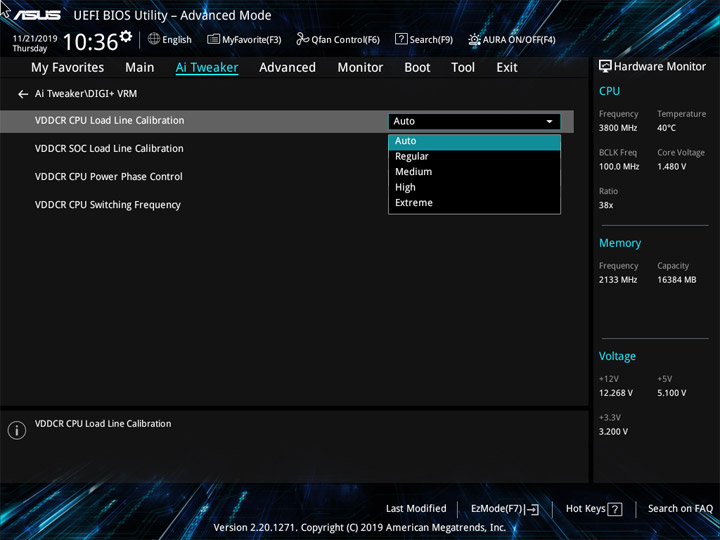Viewport: 720px width, 540px height.
Task: Open MyFavorite(F3) list icon
Action: click(x=213, y=39)
